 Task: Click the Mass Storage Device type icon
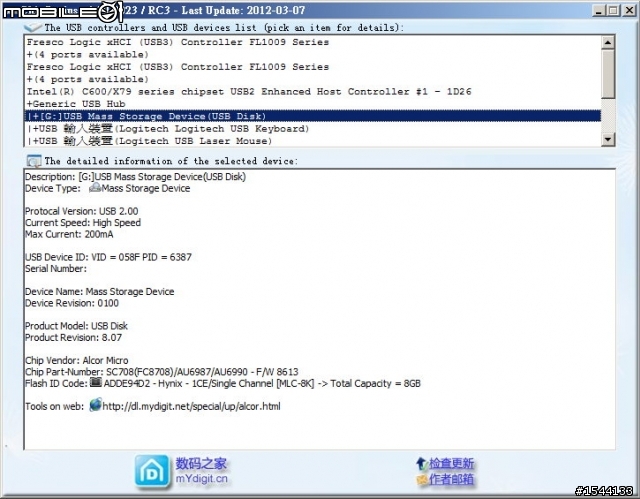pyautogui.click(x=95, y=188)
